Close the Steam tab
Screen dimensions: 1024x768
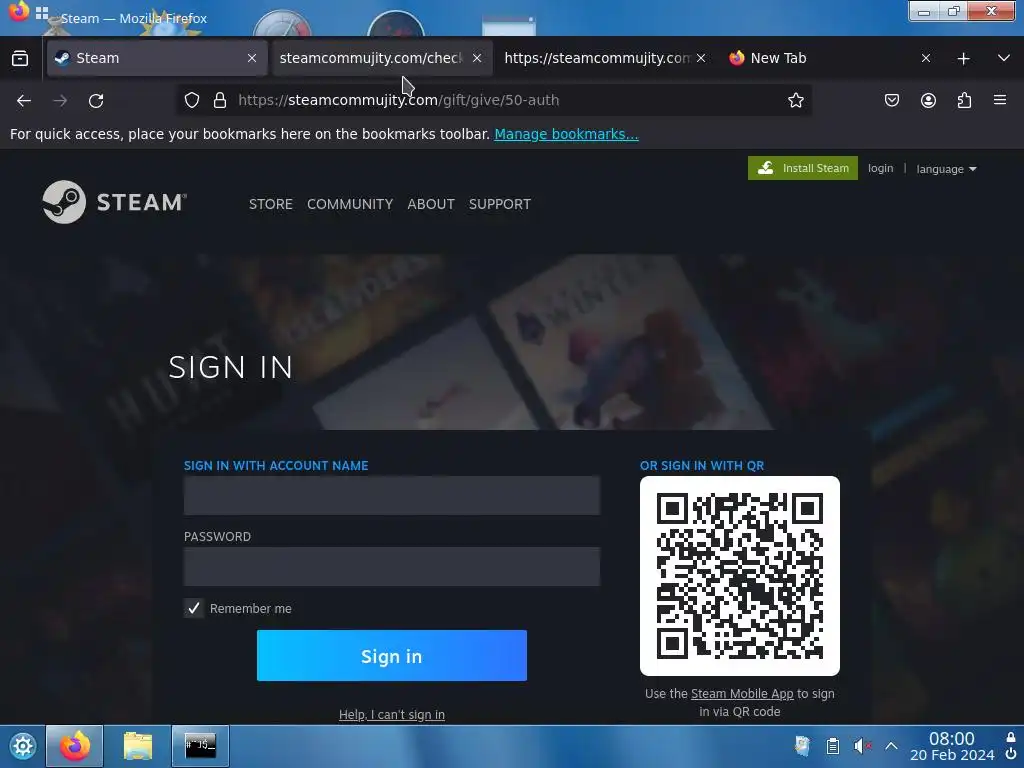[x=252, y=58]
